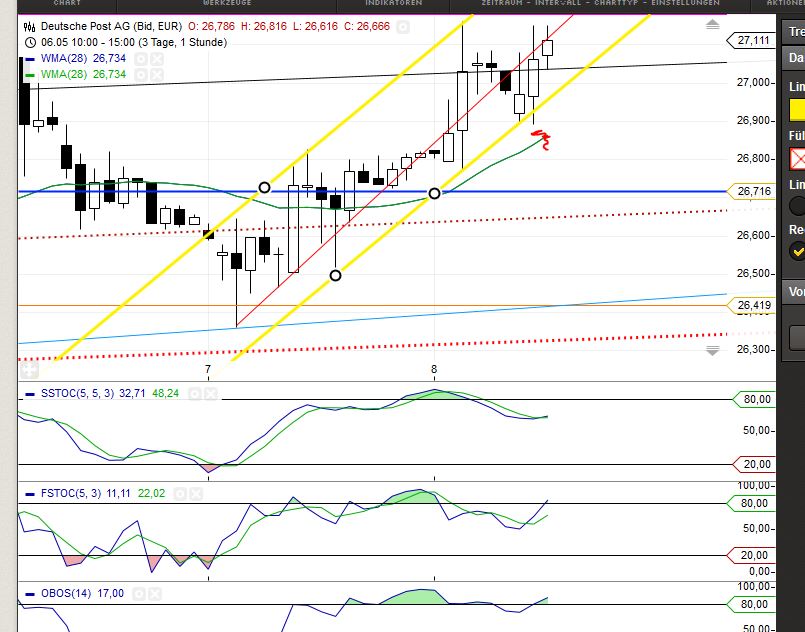Click the 26,716 price label on the axis
The height and width of the screenshot is (632, 805).
(x=752, y=191)
